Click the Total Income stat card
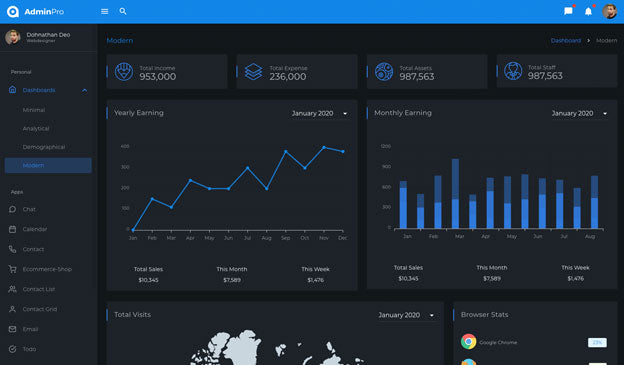Image resolution: width=624 pixels, height=365 pixels. (167, 72)
